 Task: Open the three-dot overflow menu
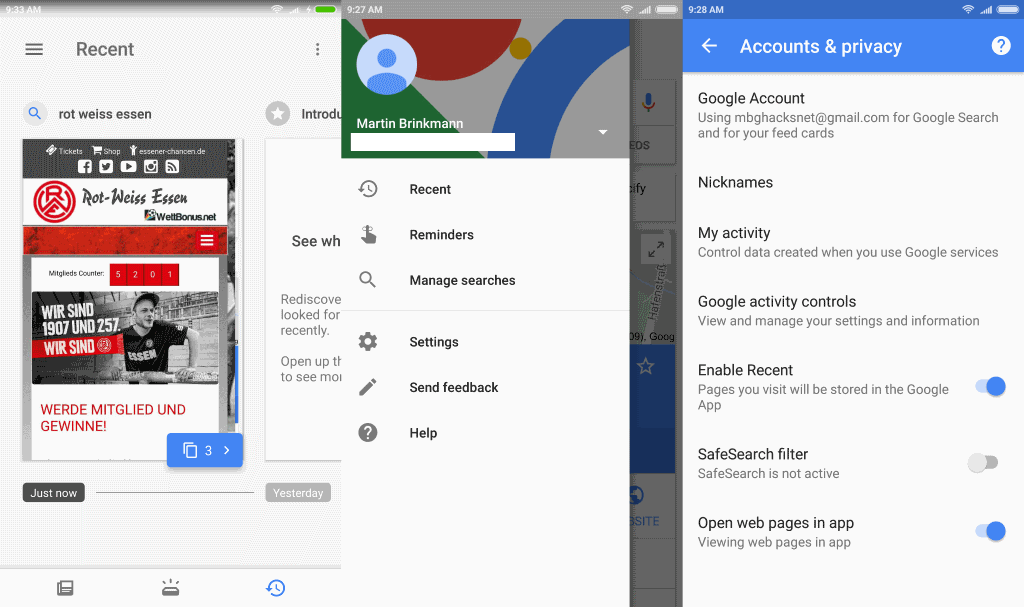coord(317,50)
